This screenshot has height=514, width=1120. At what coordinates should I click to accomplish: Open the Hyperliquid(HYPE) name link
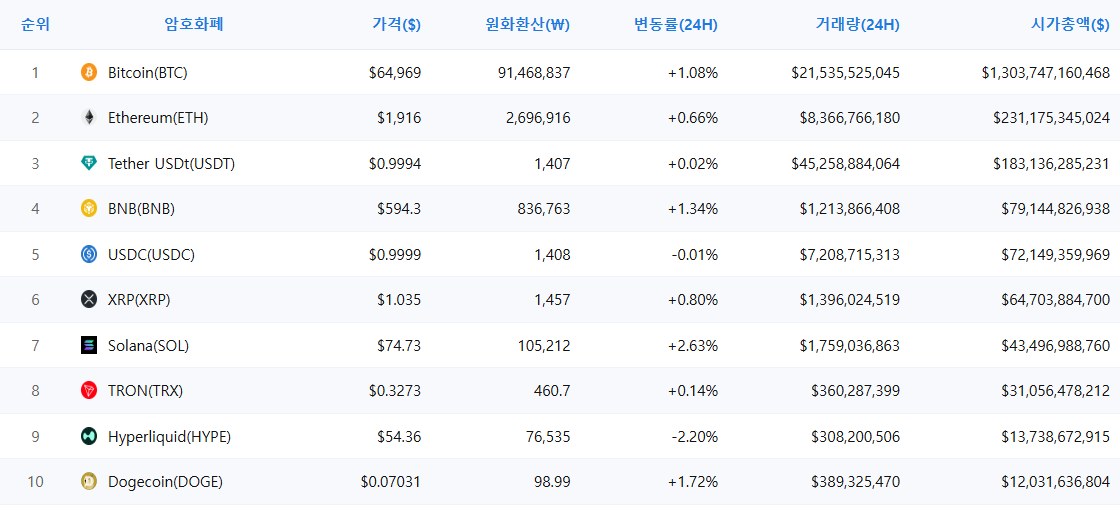[169, 436]
